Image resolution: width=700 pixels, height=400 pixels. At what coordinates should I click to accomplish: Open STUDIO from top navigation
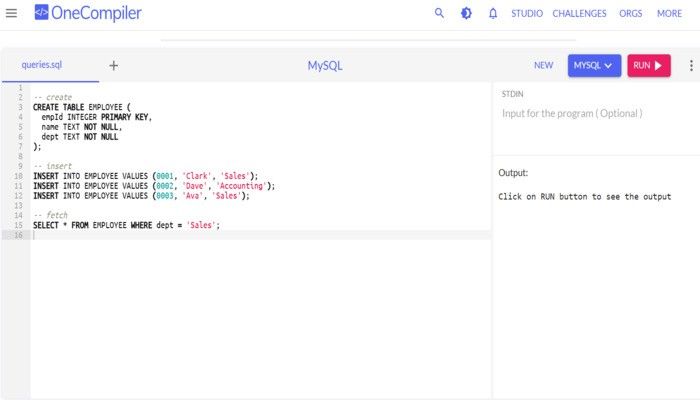[527, 13]
